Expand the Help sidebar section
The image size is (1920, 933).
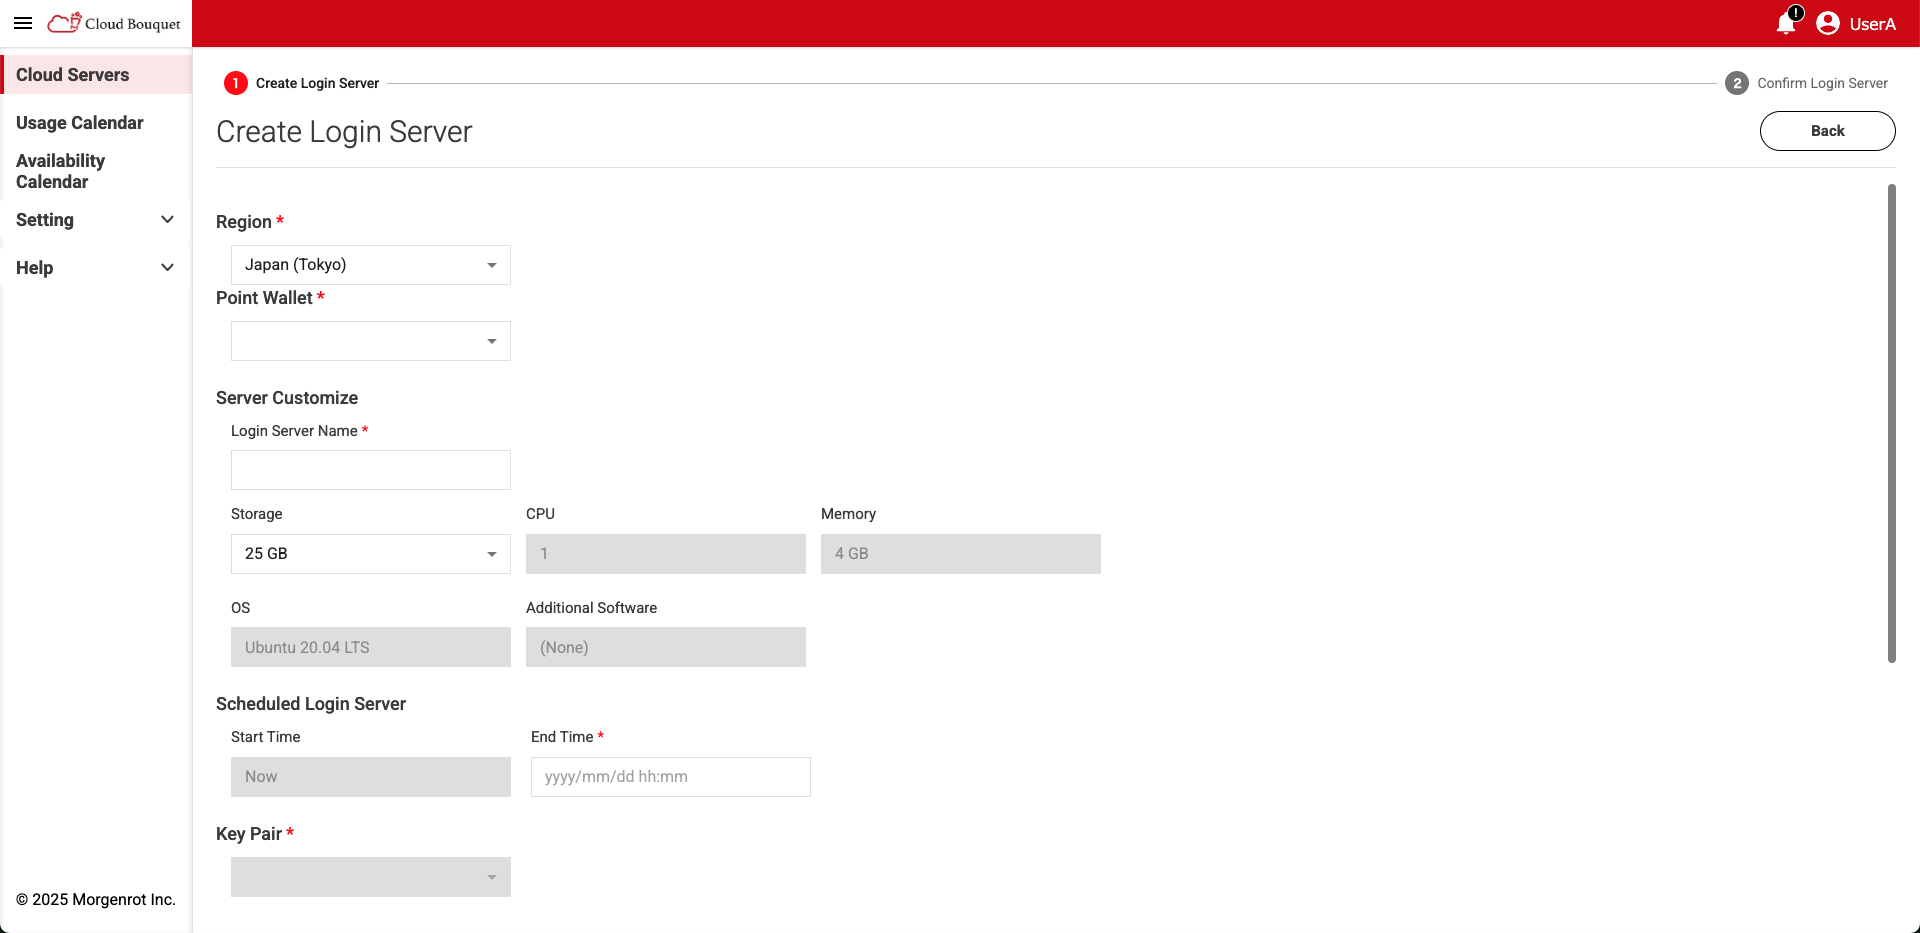tap(95, 268)
